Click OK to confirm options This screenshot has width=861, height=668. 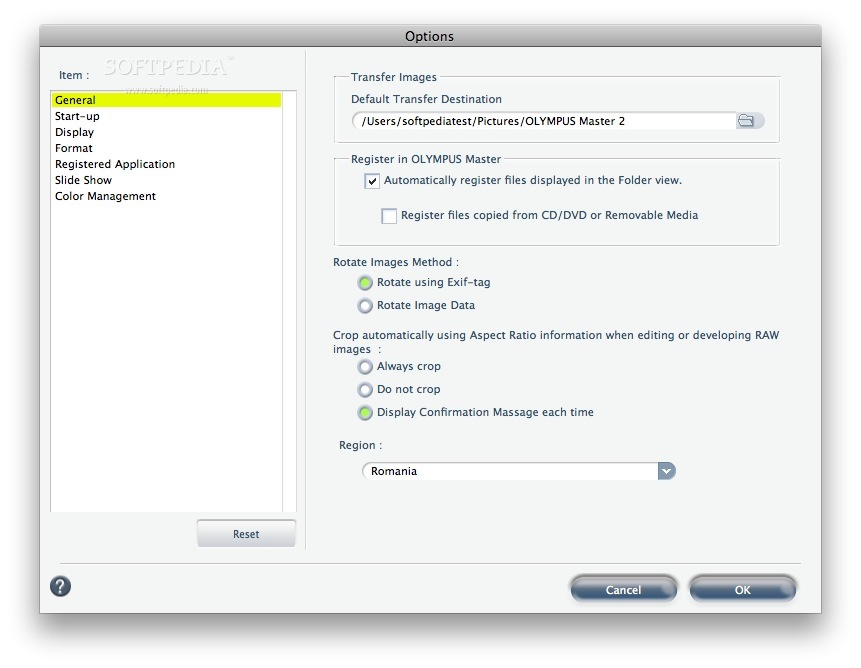pyautogui.click(x=742, y=589)
